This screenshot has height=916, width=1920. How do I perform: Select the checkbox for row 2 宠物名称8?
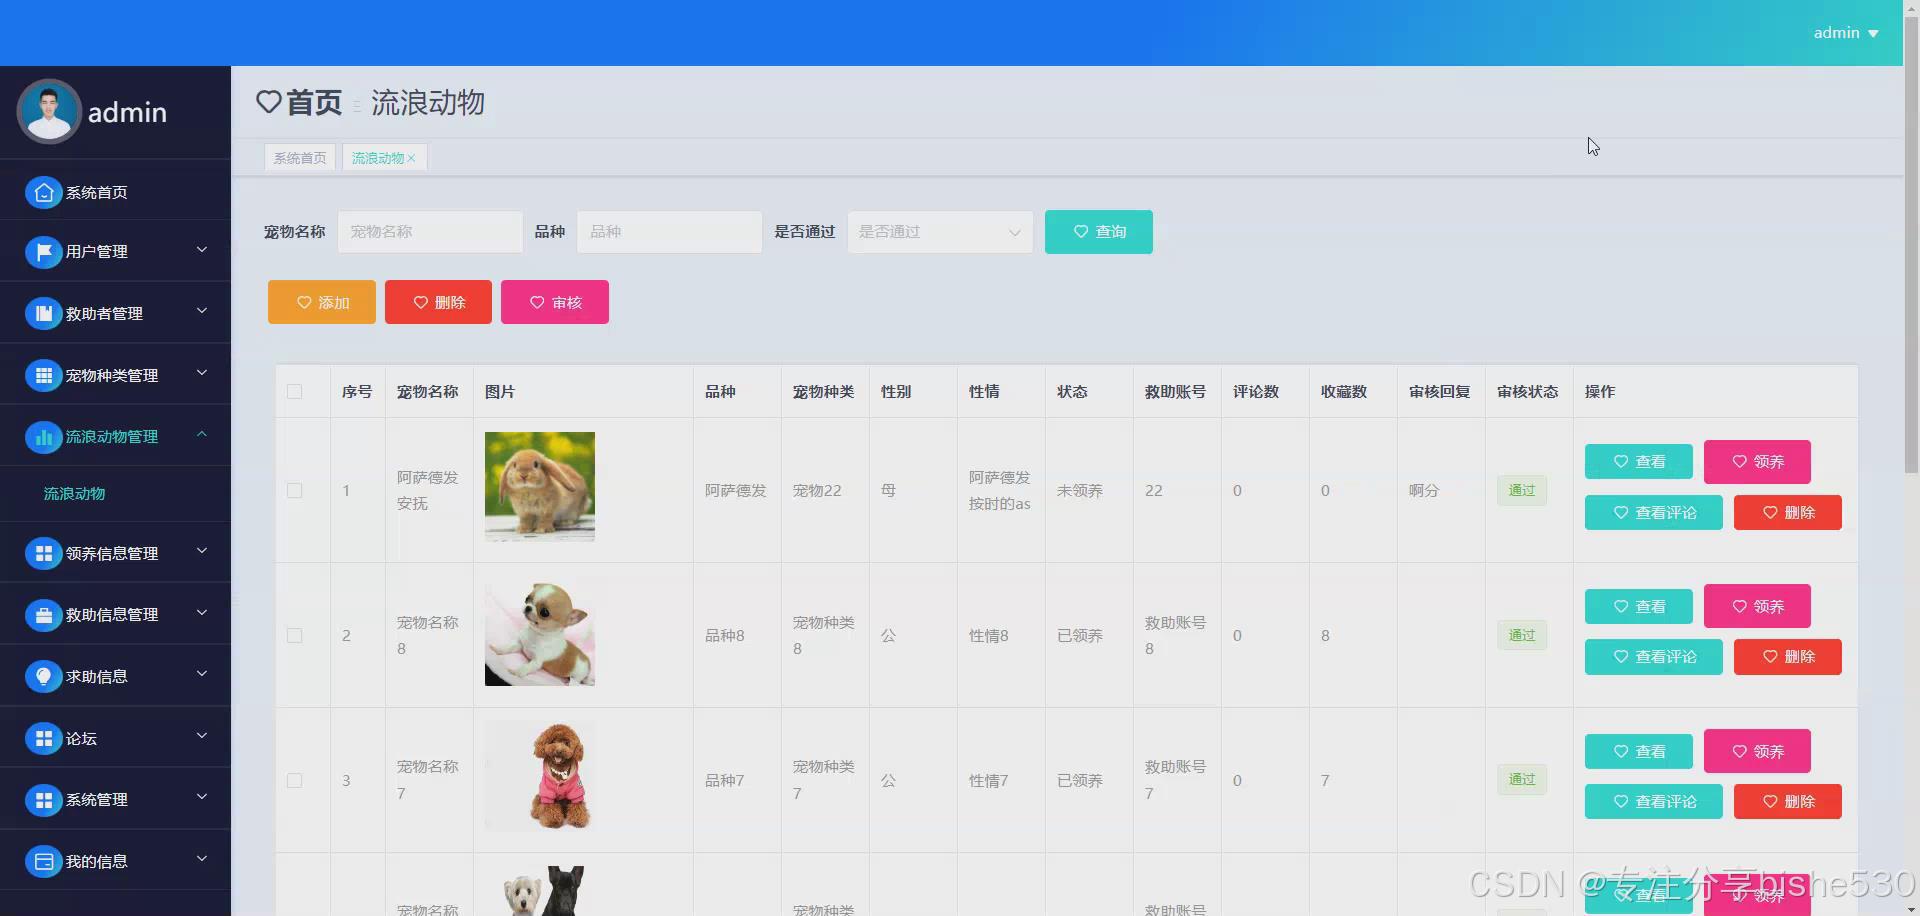(x=294, y=635)
